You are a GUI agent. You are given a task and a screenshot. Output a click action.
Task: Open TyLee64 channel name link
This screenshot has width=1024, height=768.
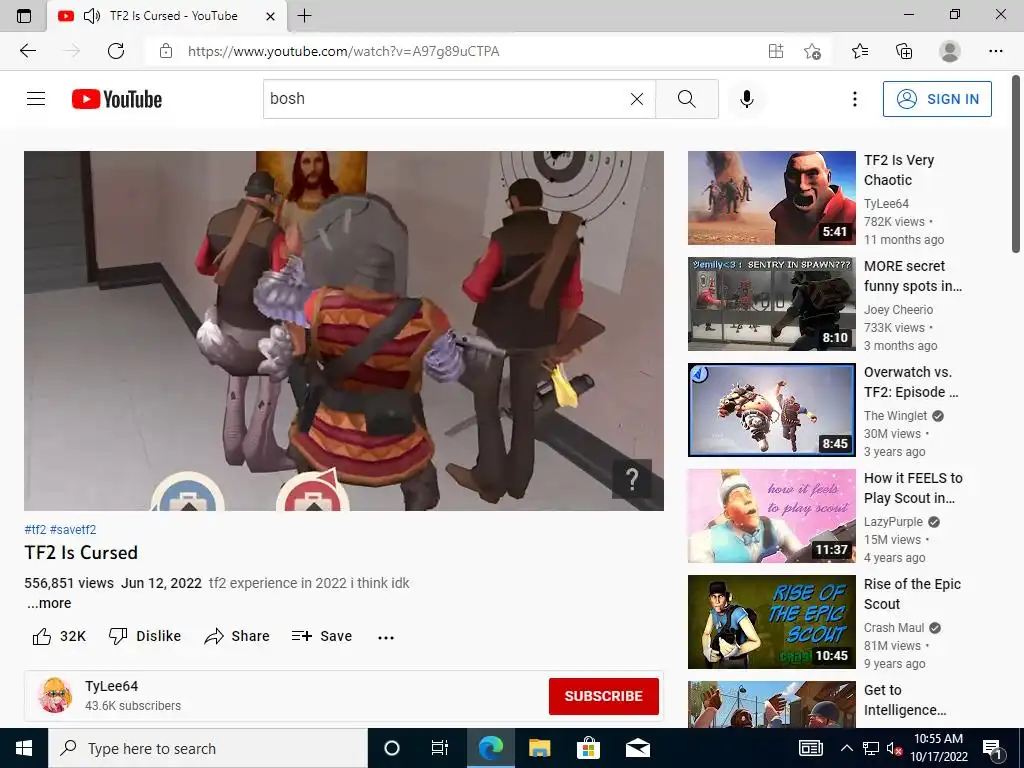(x=112, y=686)
